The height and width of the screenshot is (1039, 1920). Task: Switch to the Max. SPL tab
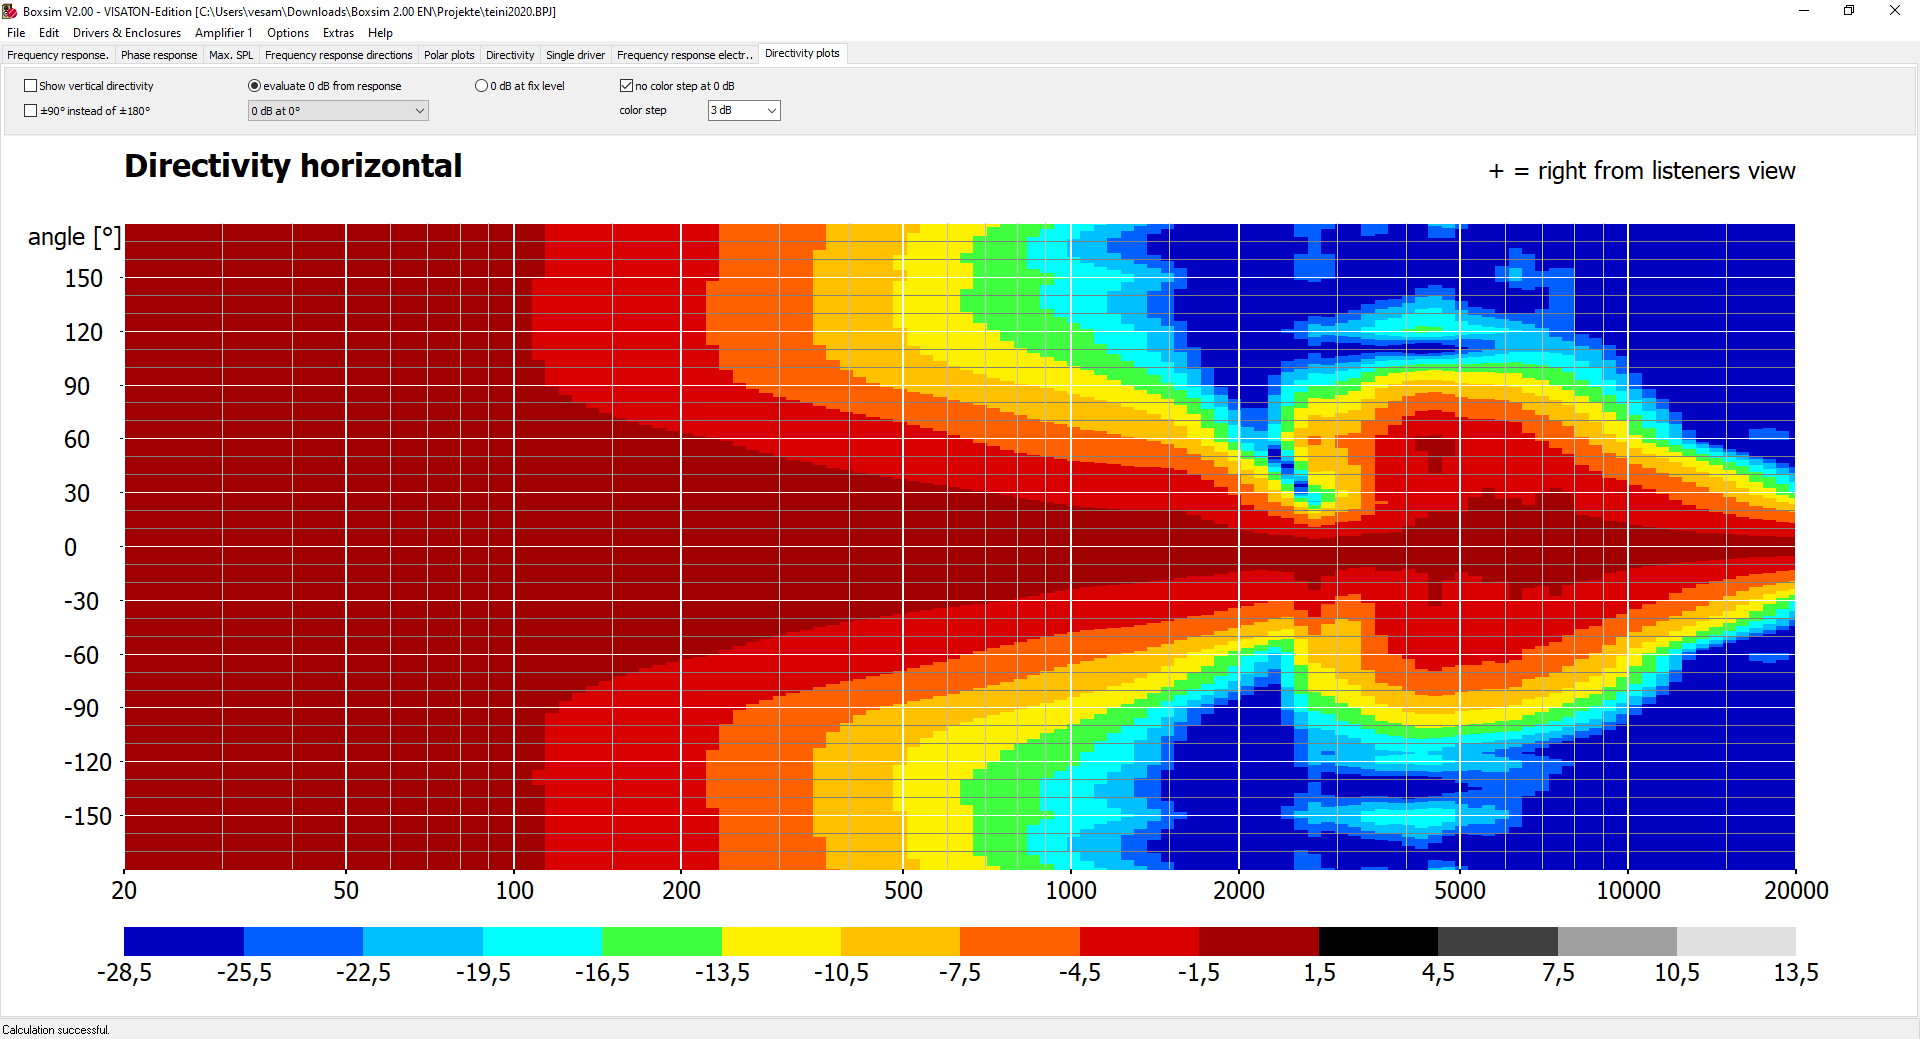[231, 55]
